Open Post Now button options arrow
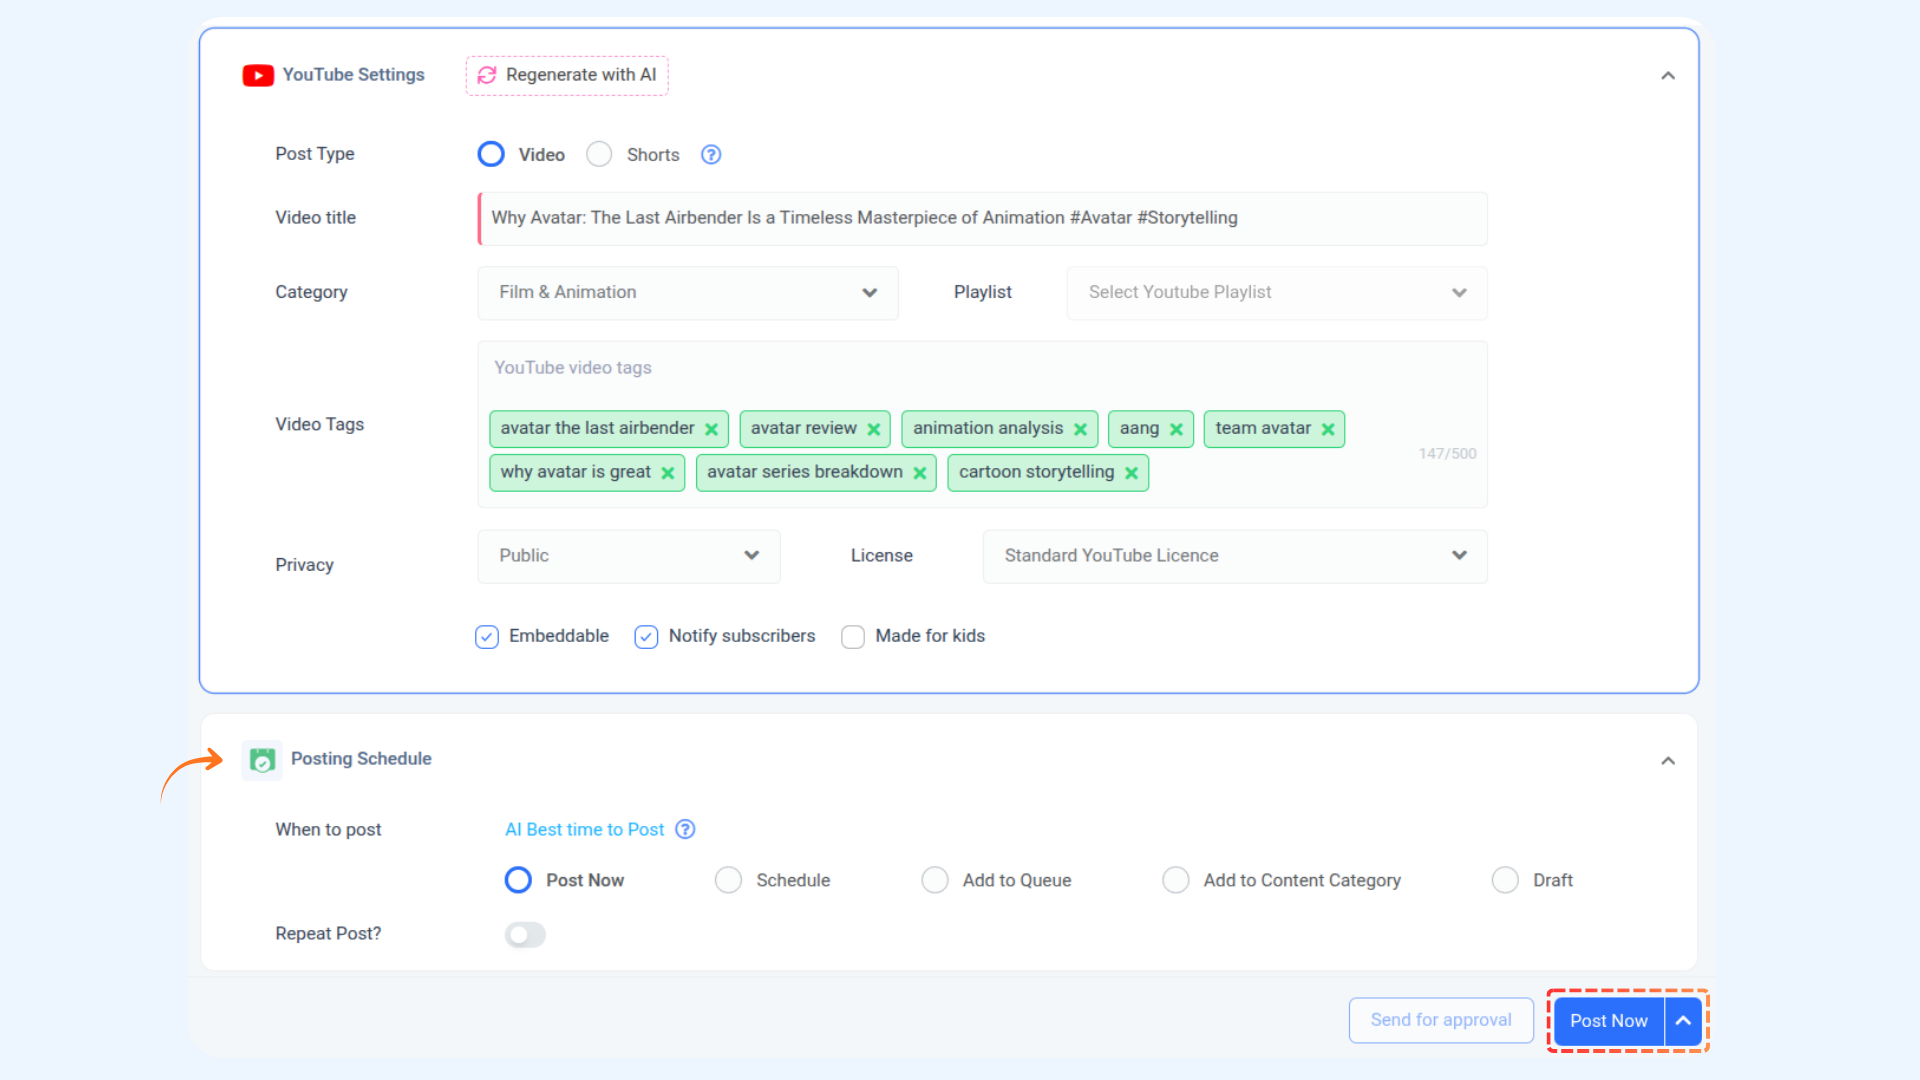Screen dimensions: 1920x1080 pyautogui.click(x=1684, y=1021)
